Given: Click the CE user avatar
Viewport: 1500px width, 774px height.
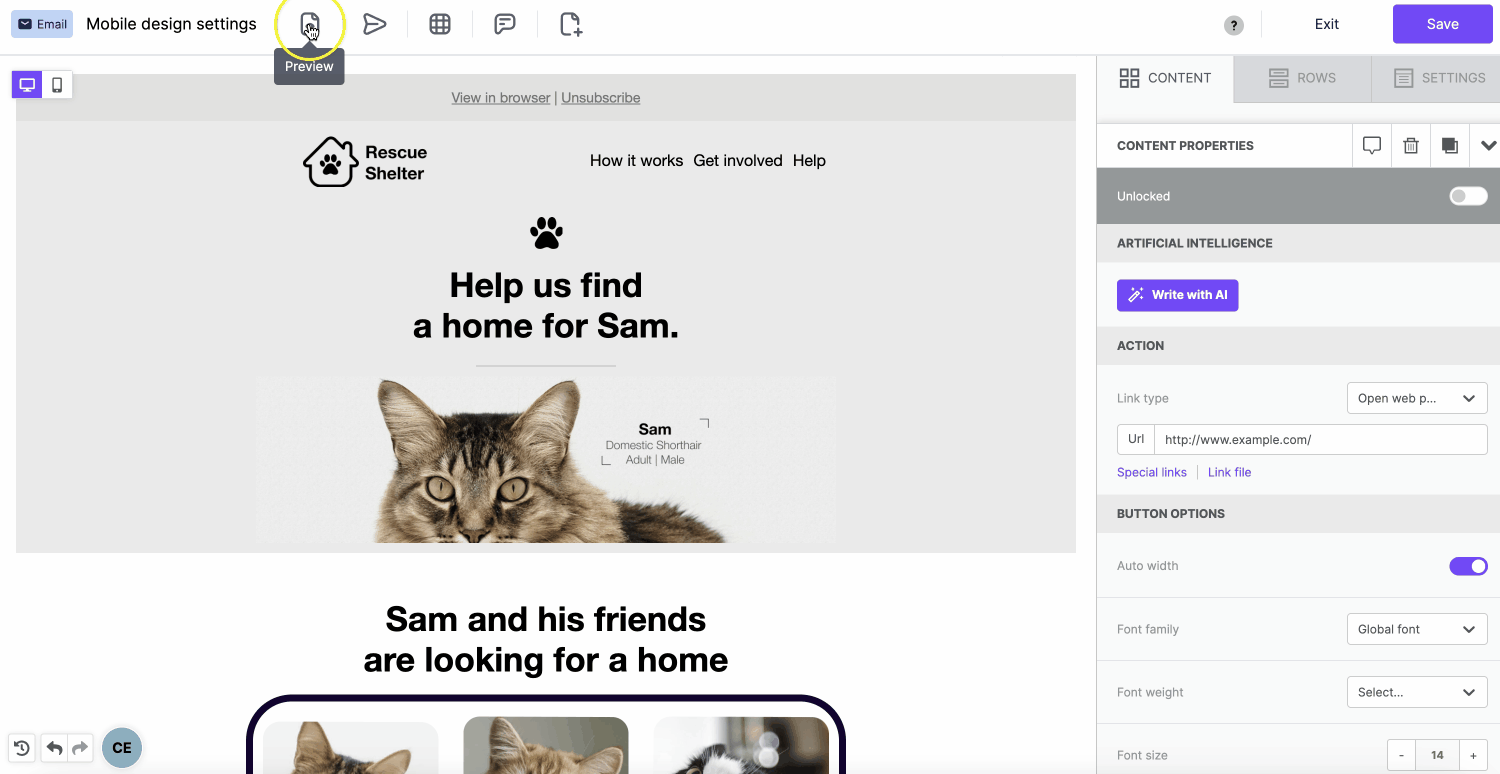Looking at the screenshot, I should (122, 748).
